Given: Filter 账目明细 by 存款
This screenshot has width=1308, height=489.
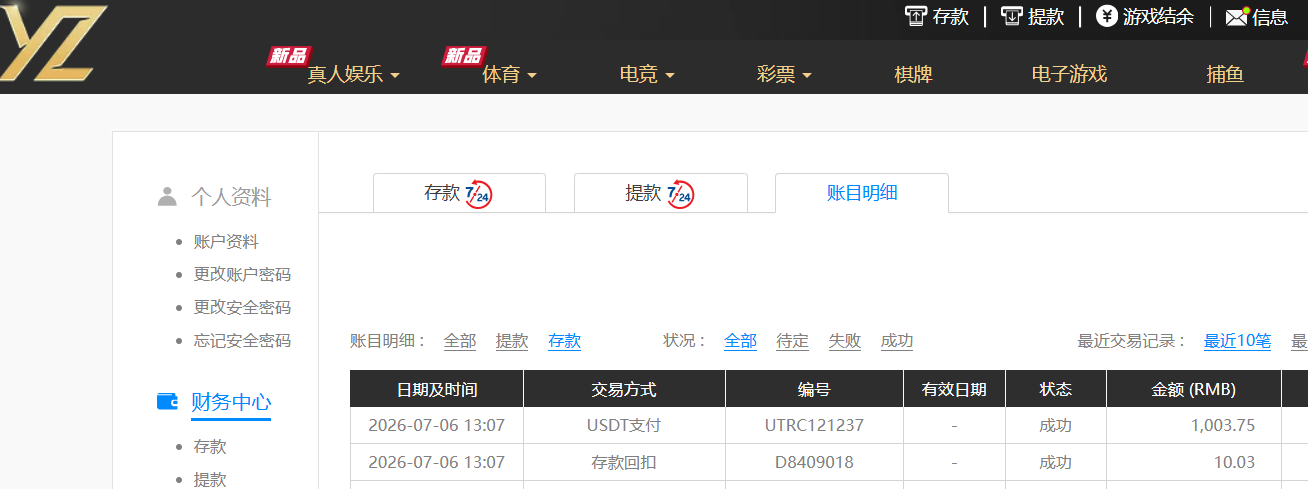Looking at the screenshot, I should (x=564, y=341).
